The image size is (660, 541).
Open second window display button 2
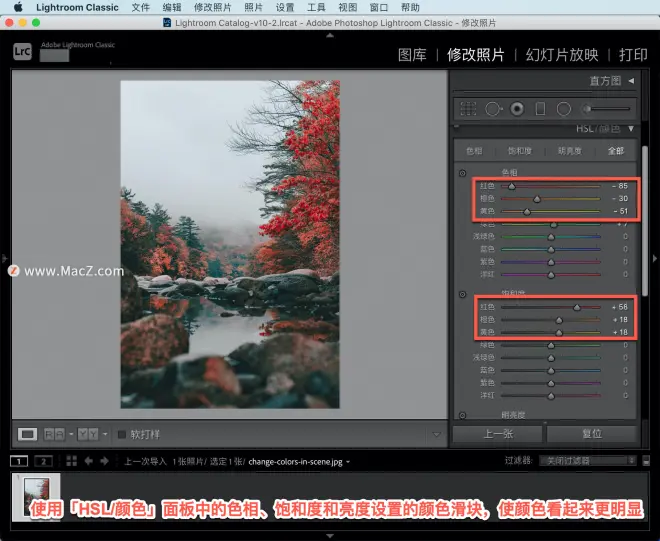[x=43, y=461]
